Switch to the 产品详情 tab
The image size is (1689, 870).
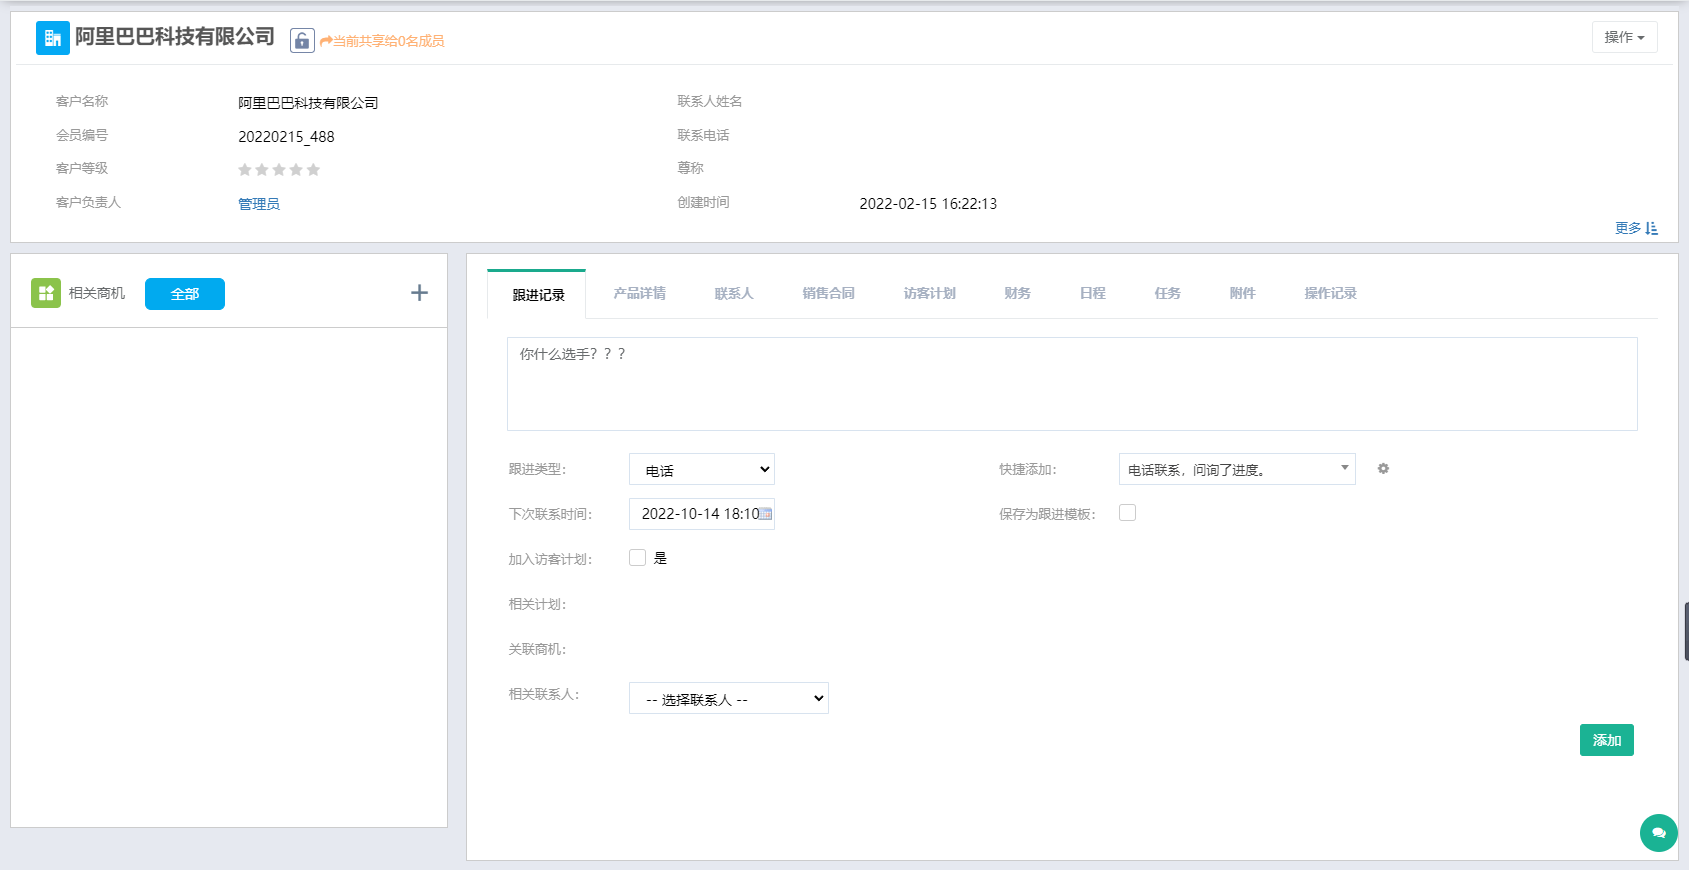click(640, 293)
